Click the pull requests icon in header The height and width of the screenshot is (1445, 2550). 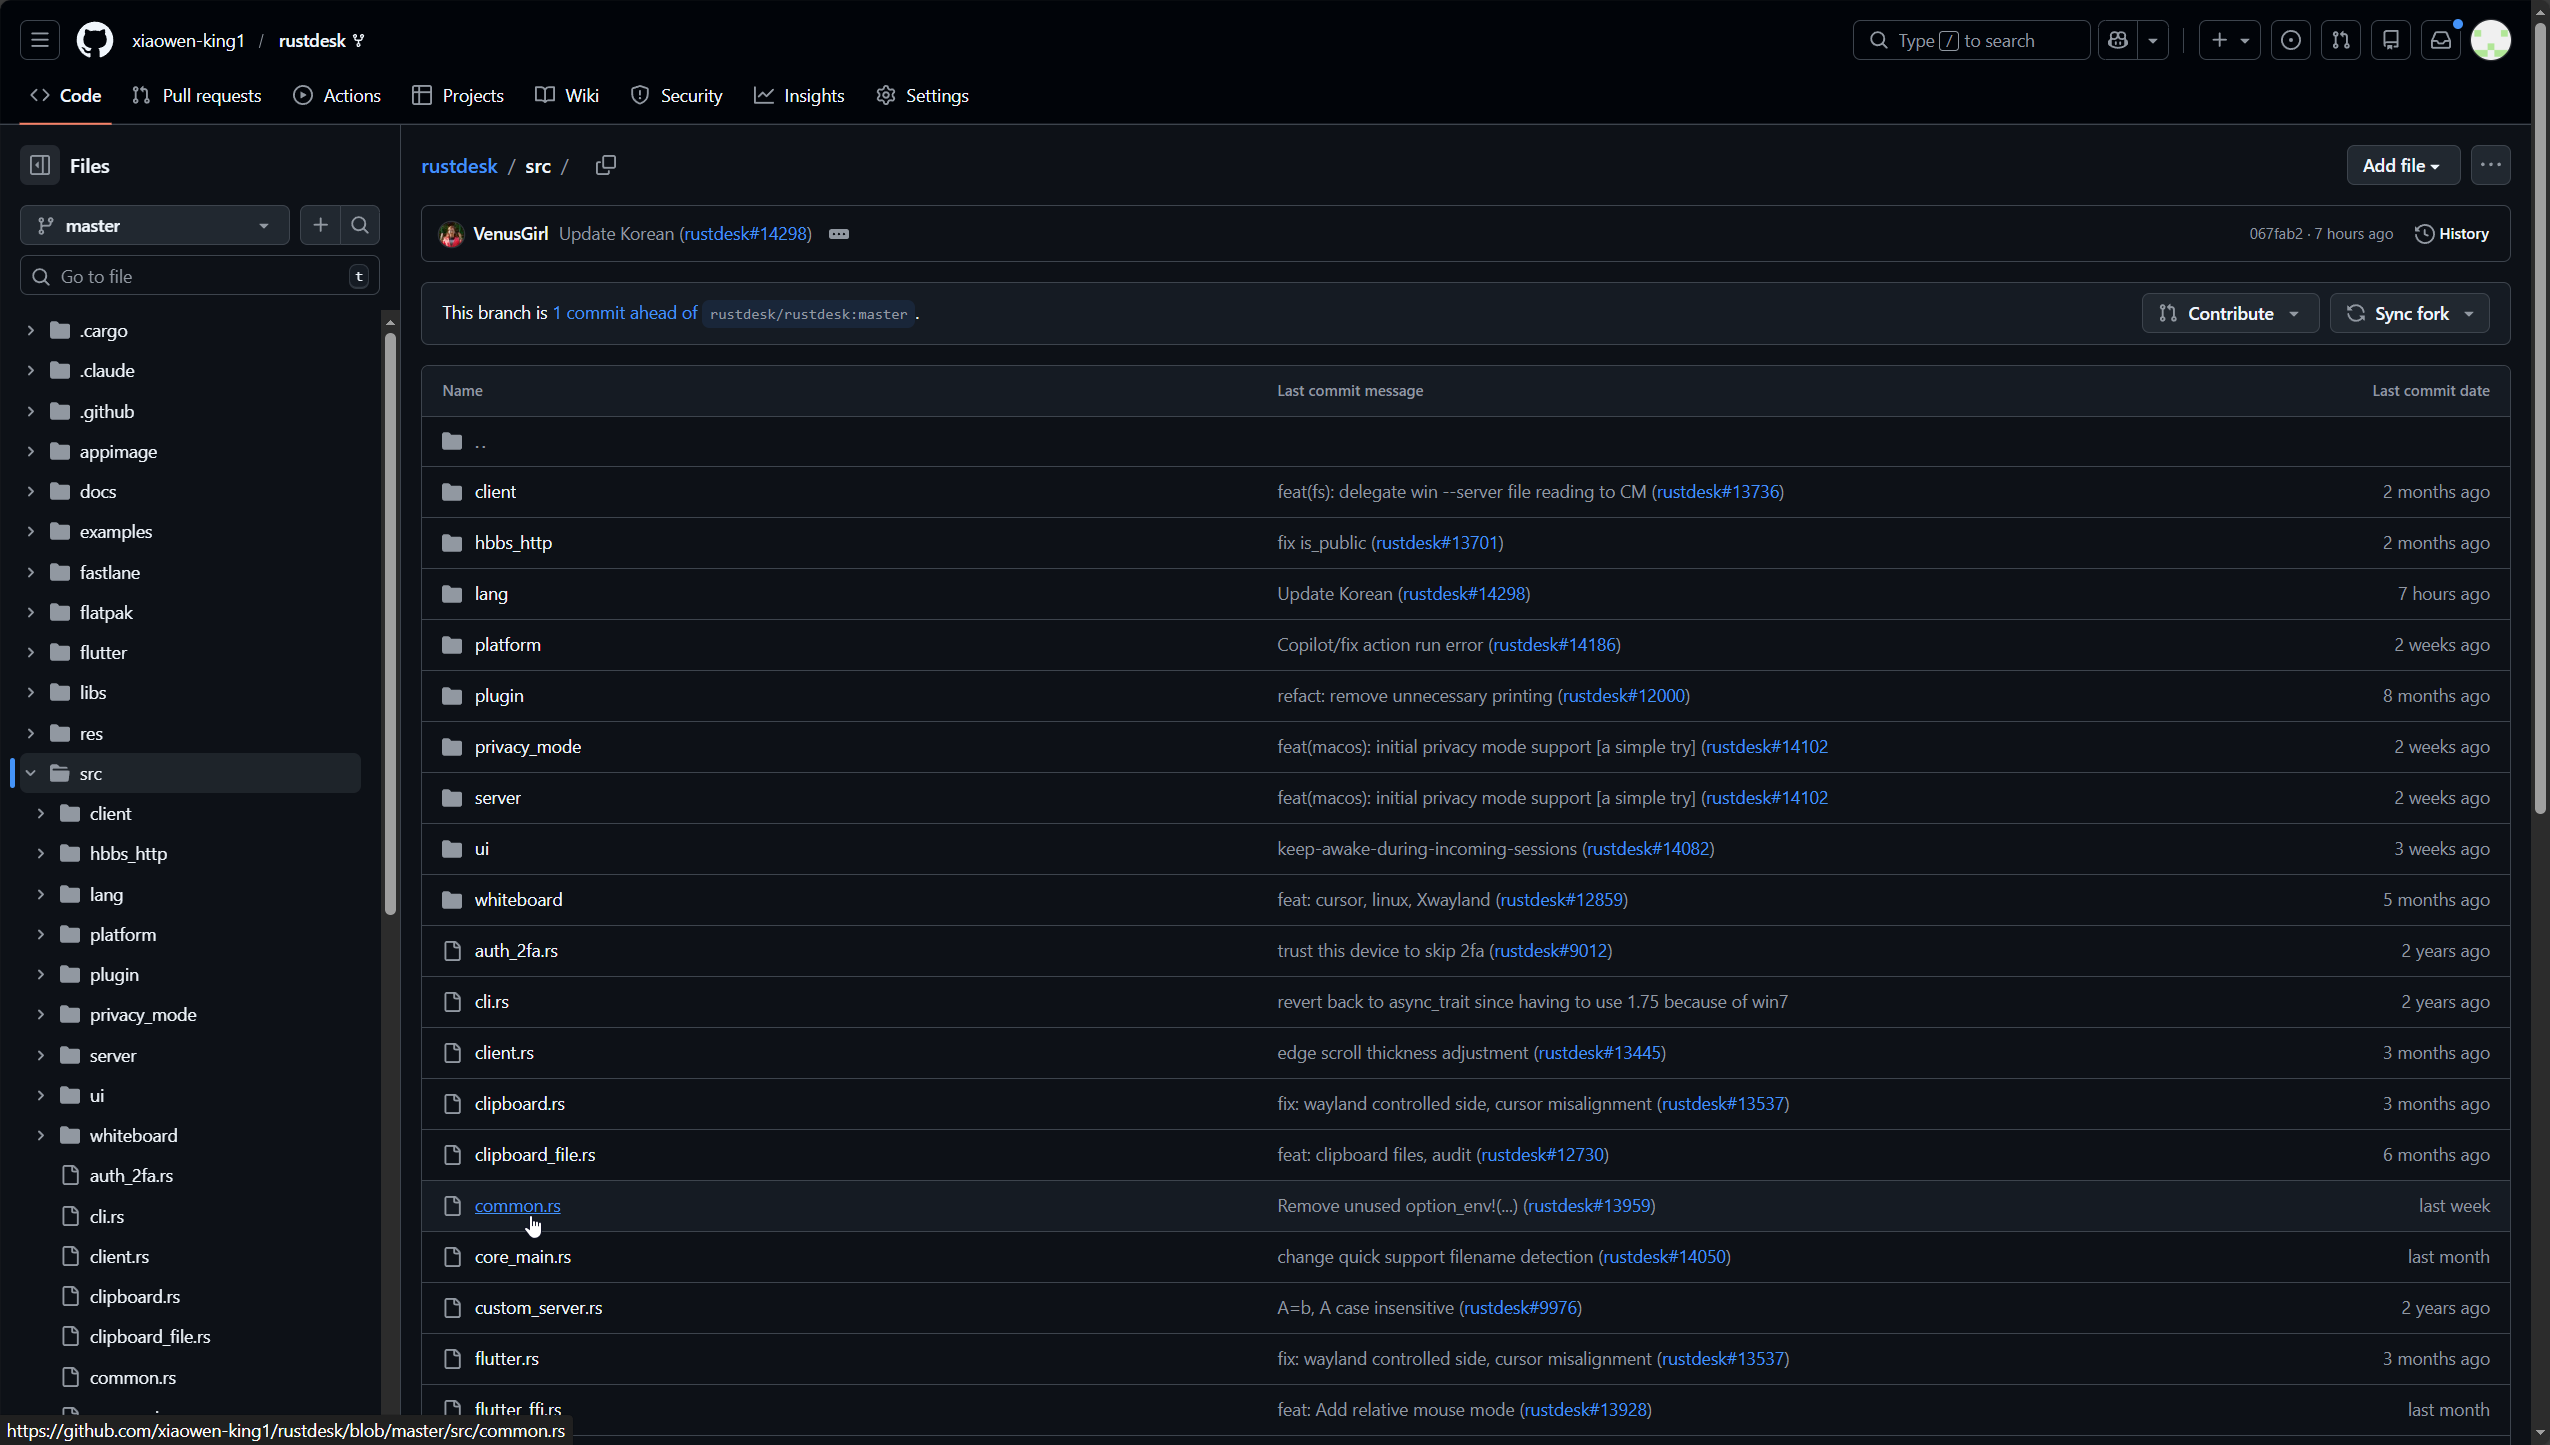[2340, 40]
